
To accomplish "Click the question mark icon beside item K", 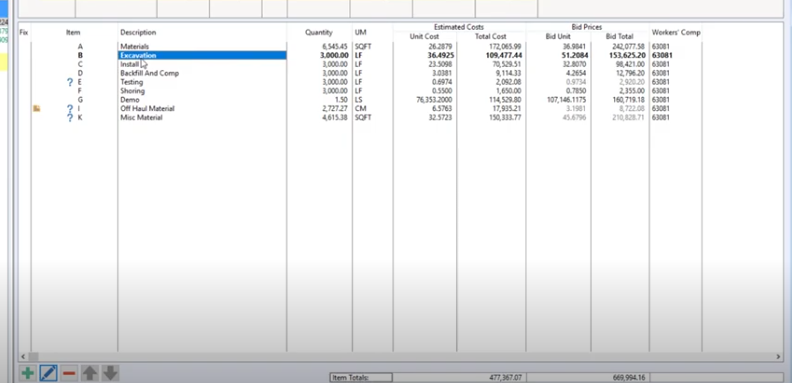I will click(70, 118).
